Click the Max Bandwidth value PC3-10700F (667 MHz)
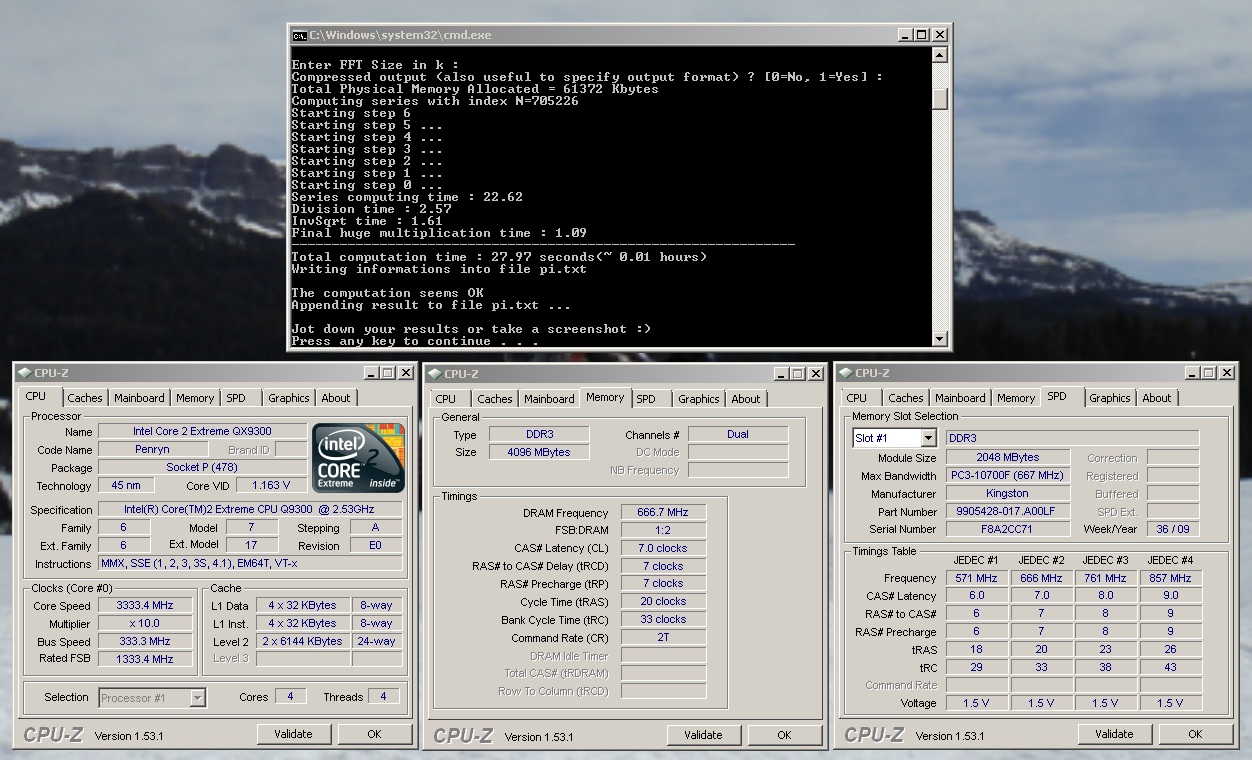 [x=1007, y=476]
